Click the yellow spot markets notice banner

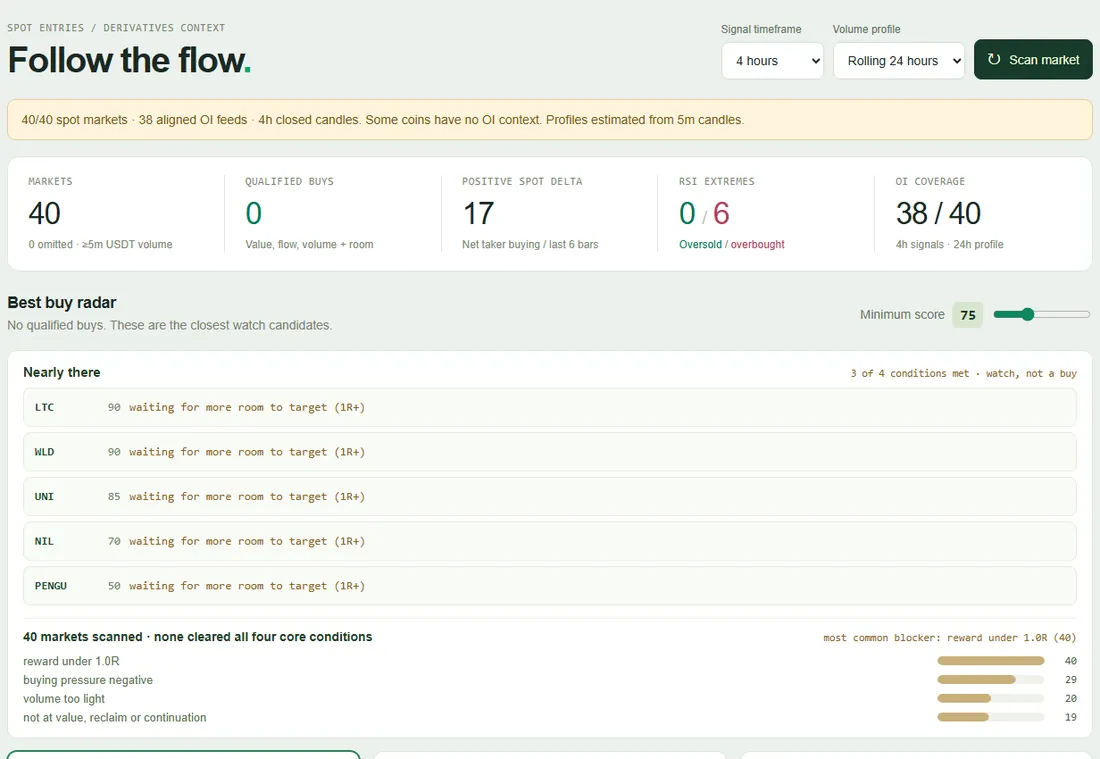(549, 120)
